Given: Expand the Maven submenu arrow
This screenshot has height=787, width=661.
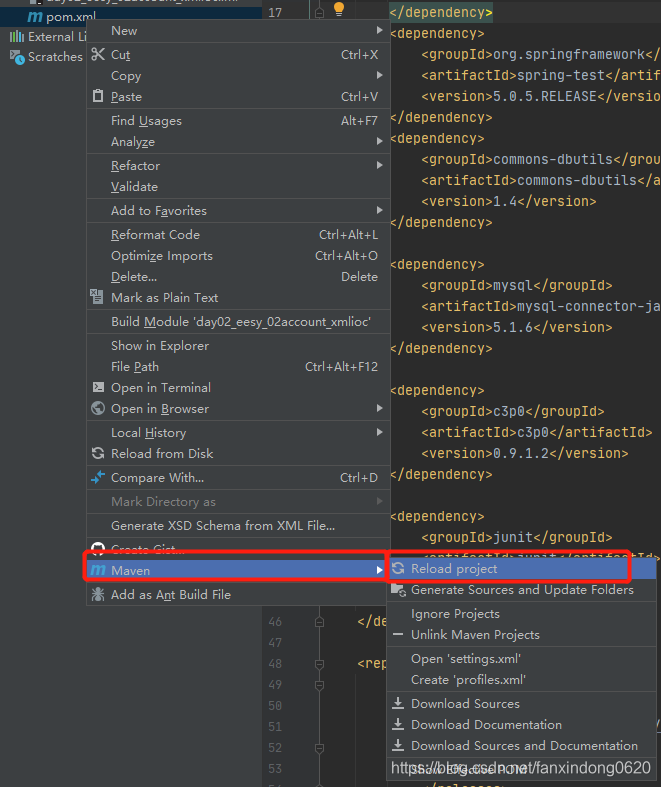Looking at the screenshot, I should click(379, 570).
